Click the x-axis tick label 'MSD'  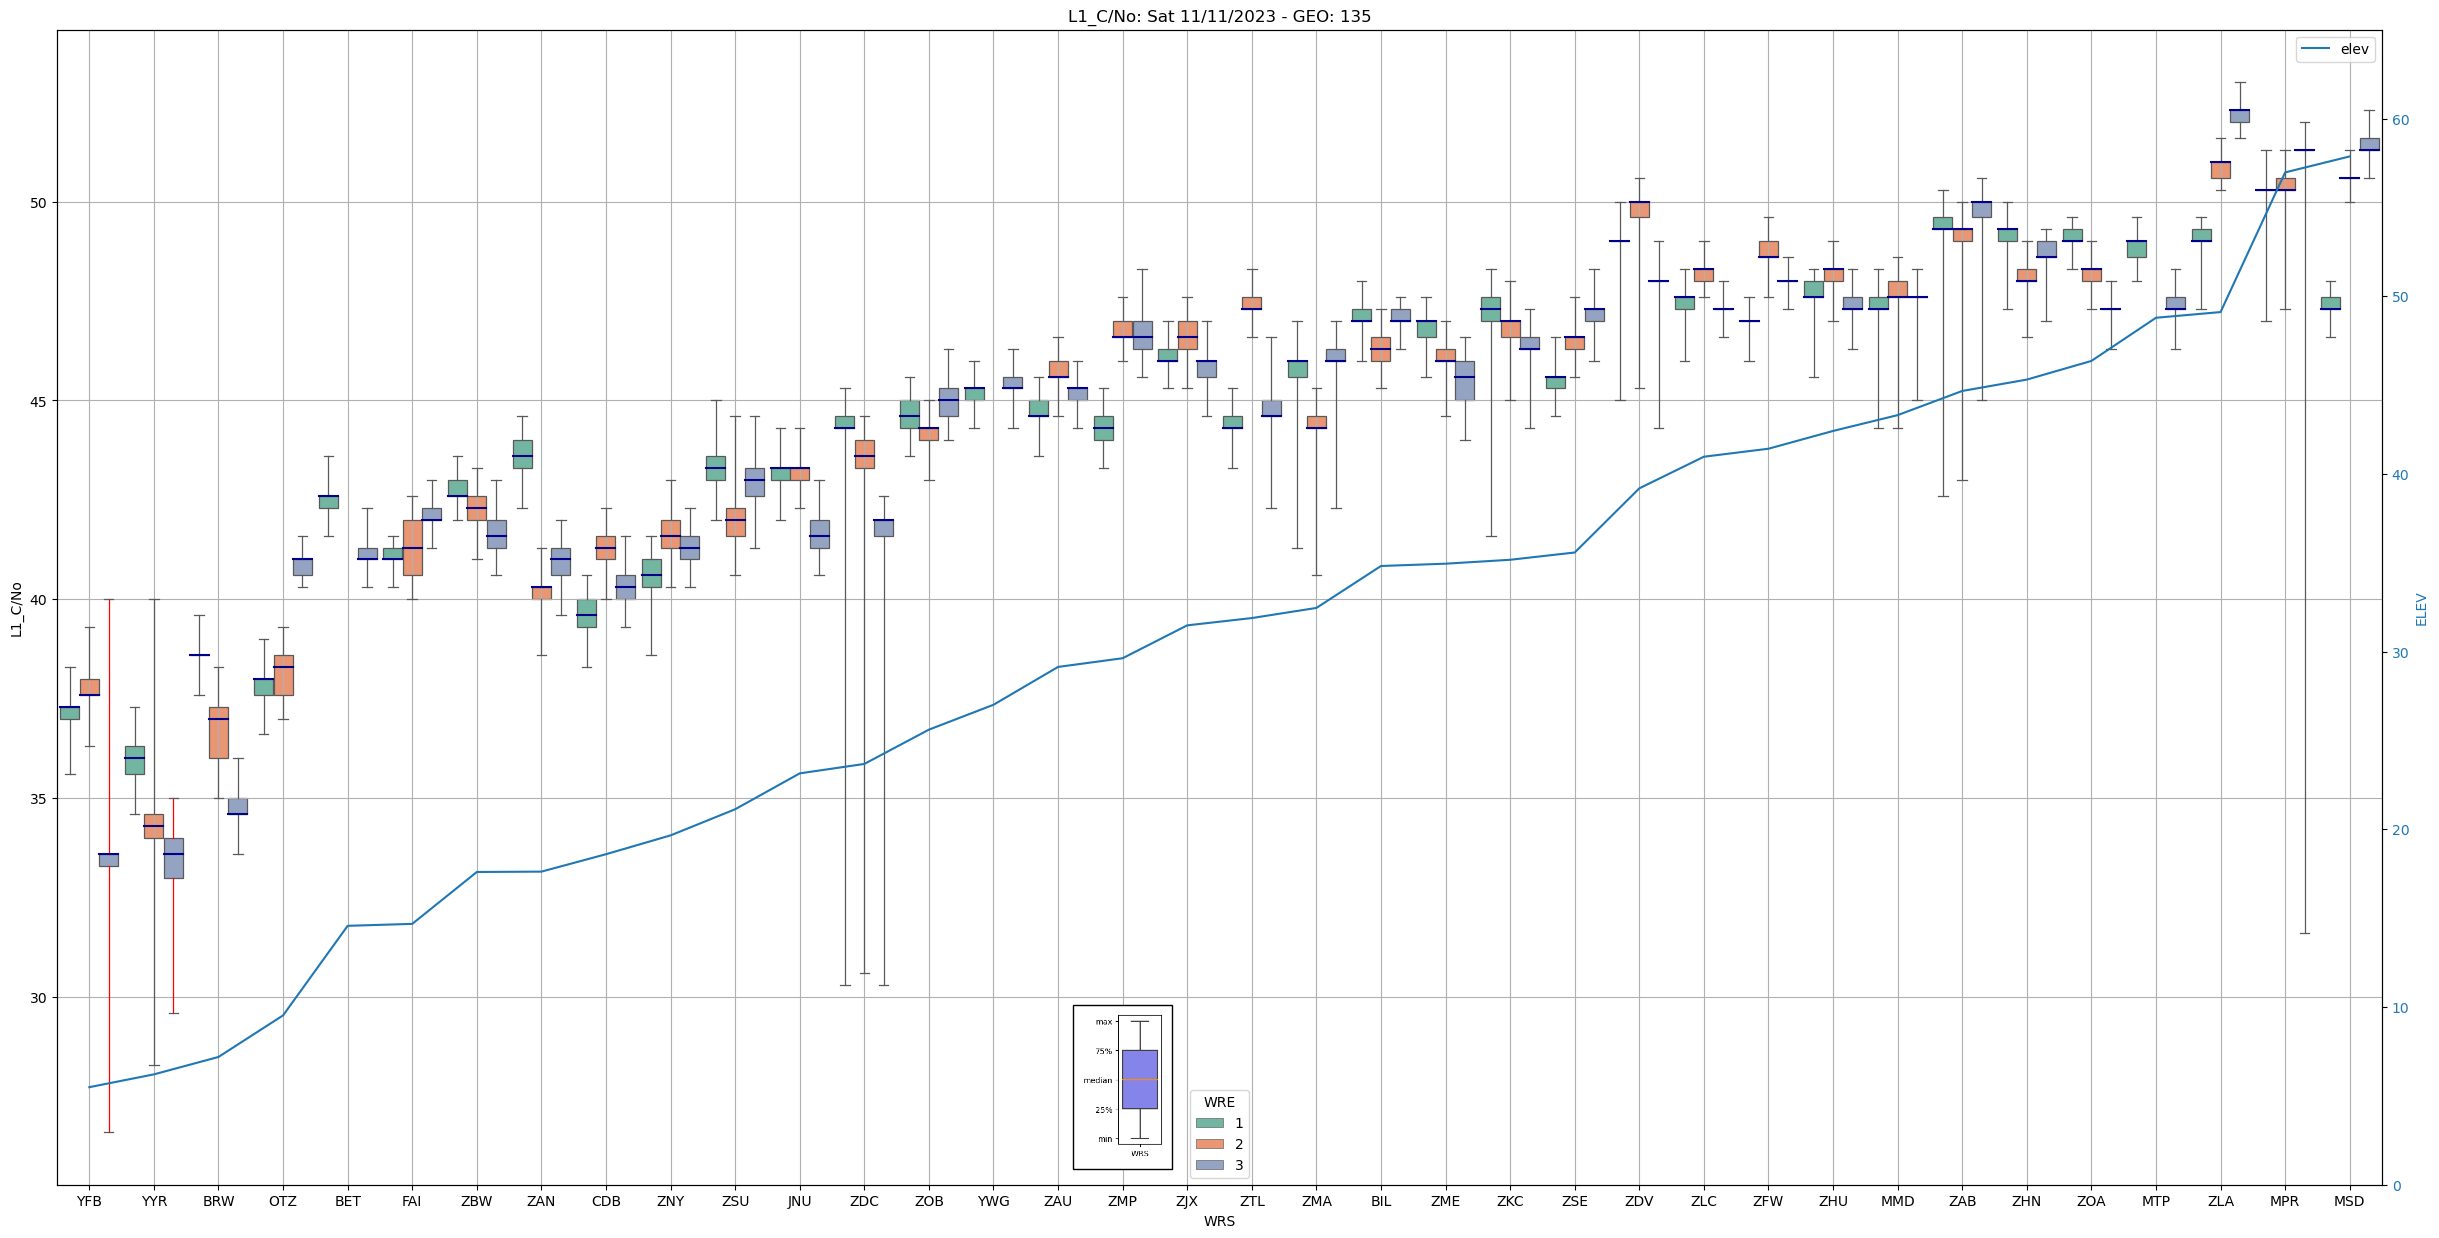(2350, 1202)
